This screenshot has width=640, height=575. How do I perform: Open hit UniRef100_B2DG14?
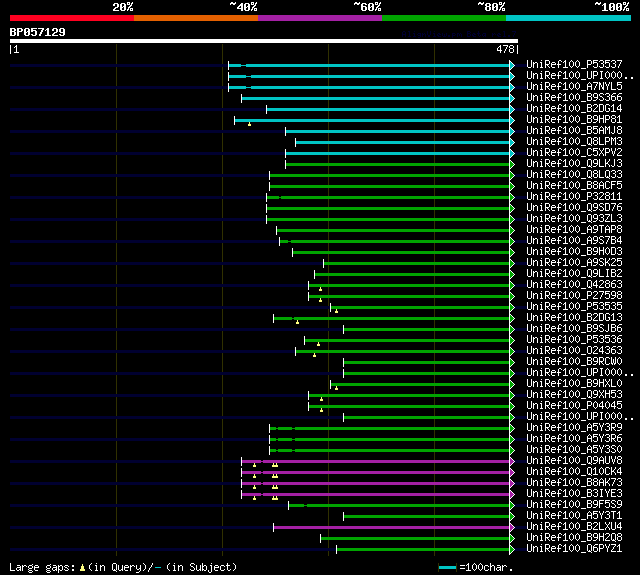574,109
